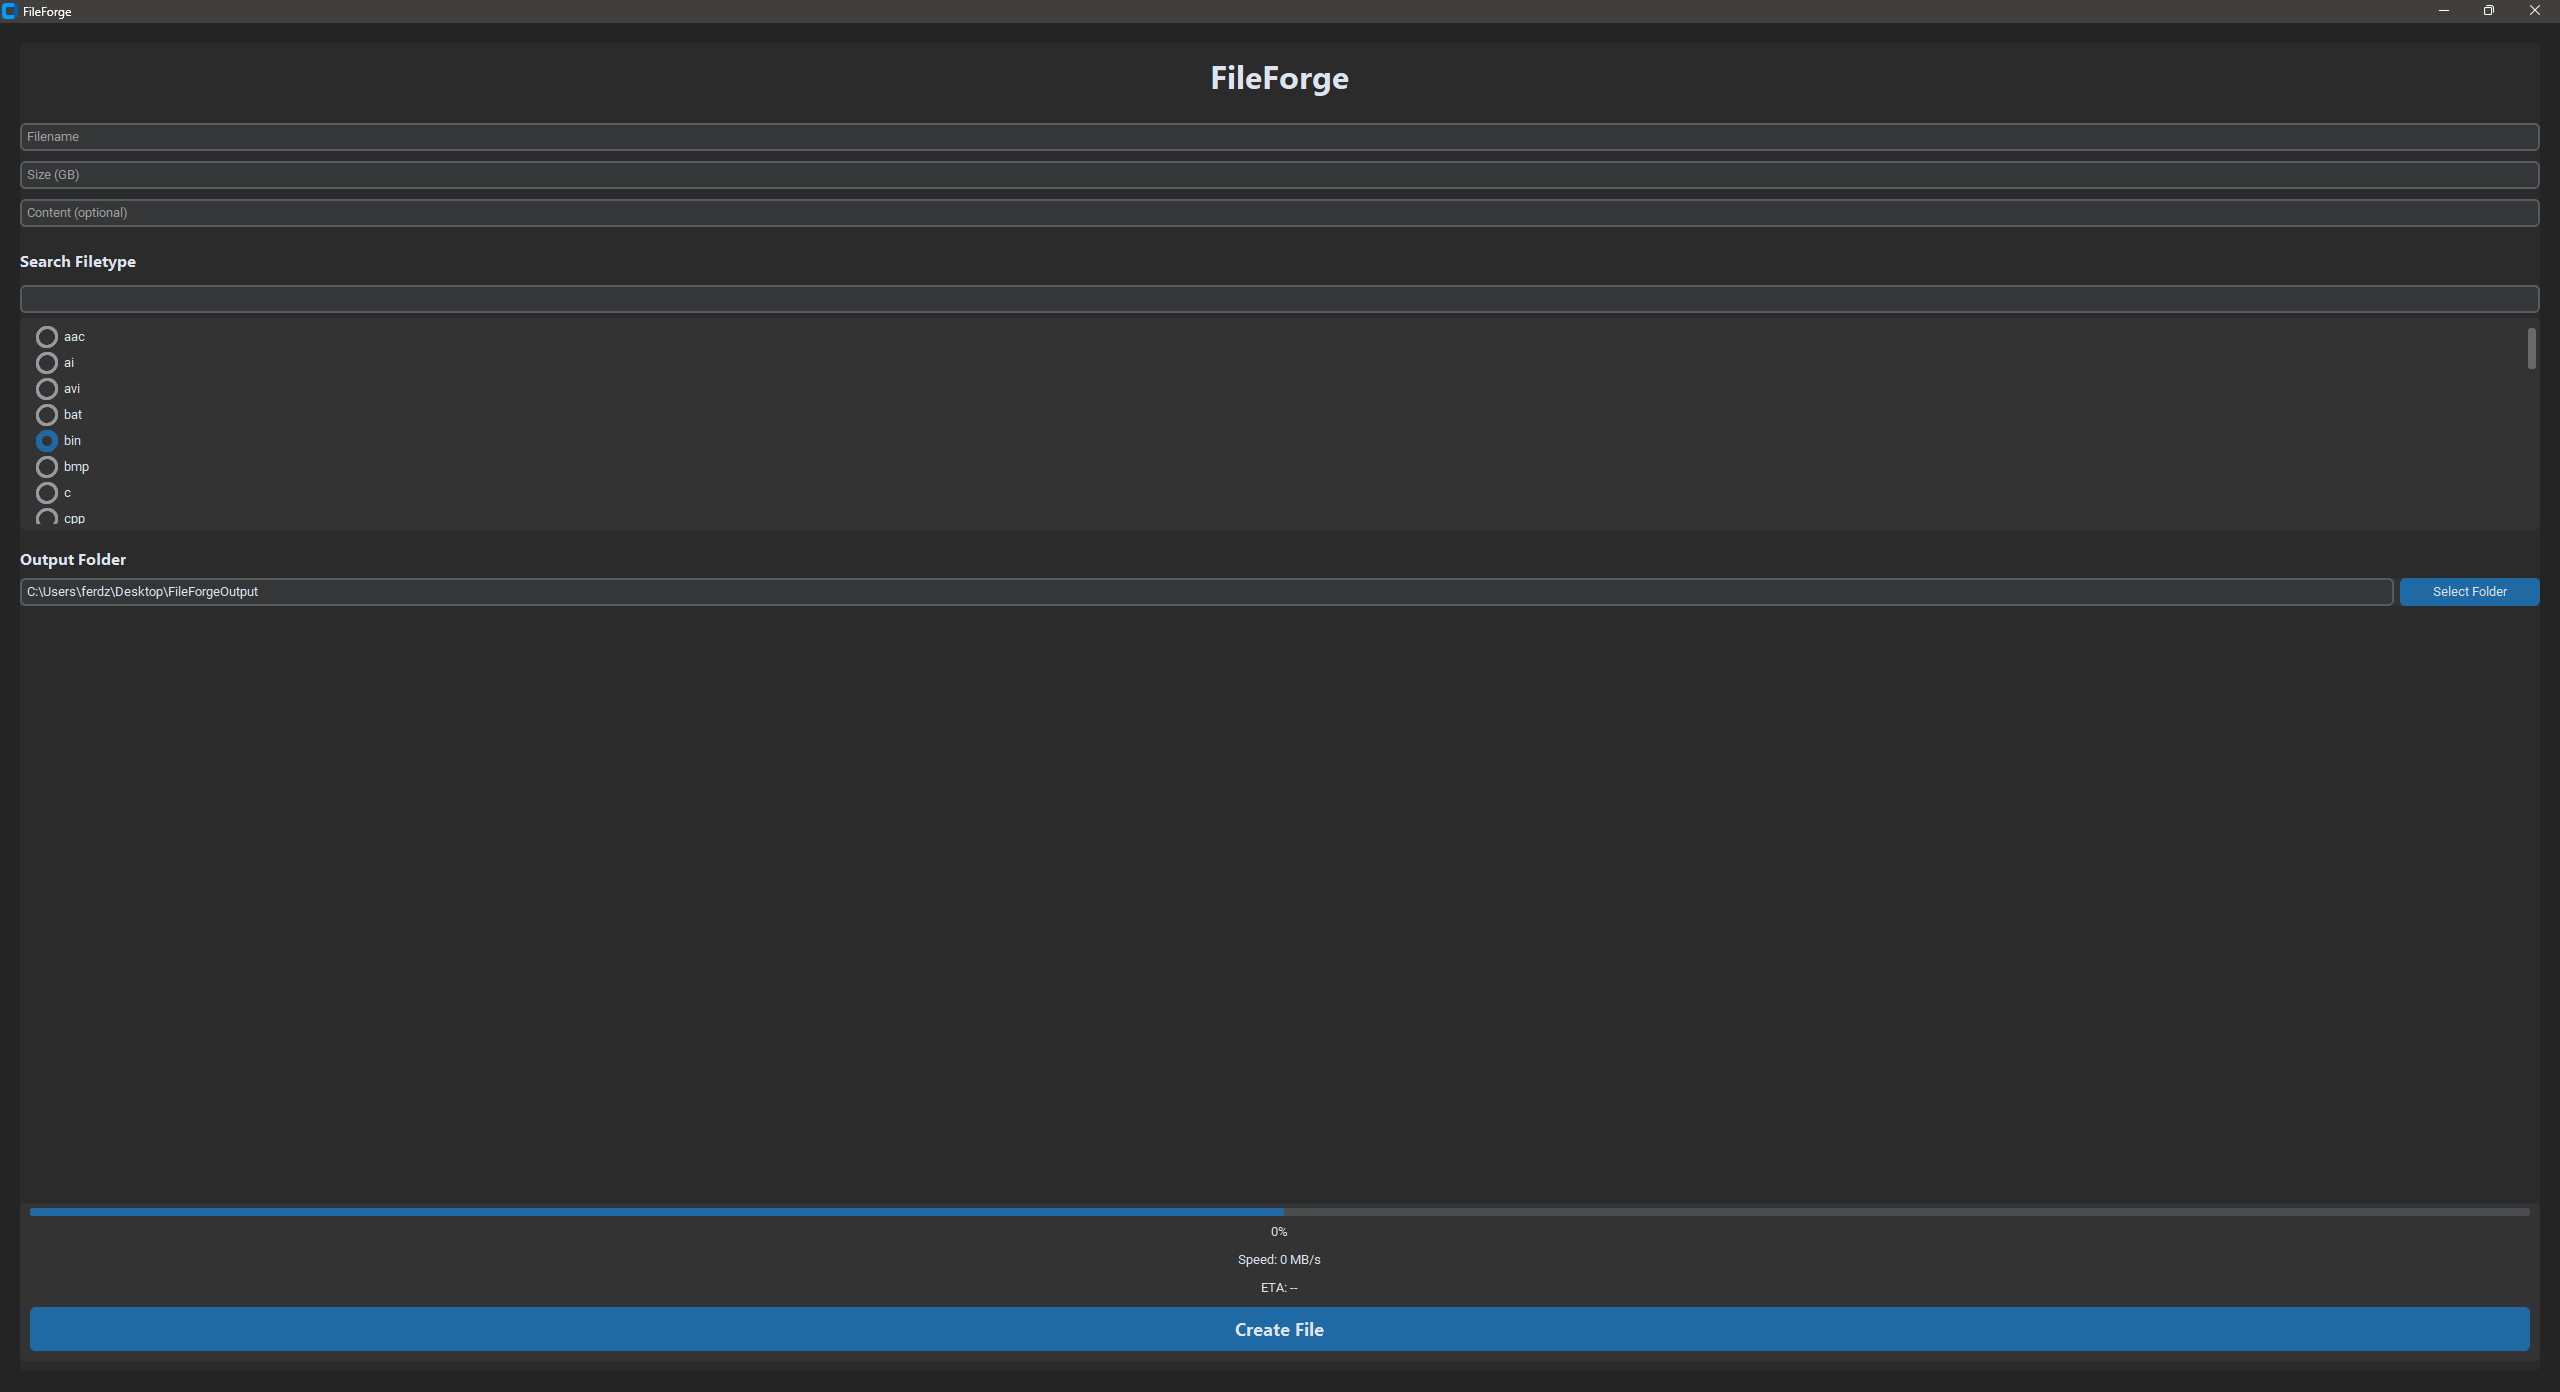Screen dimensions: 2560x1392
Task: Focus the Size (GB) input field
Action: point(1279,175)
